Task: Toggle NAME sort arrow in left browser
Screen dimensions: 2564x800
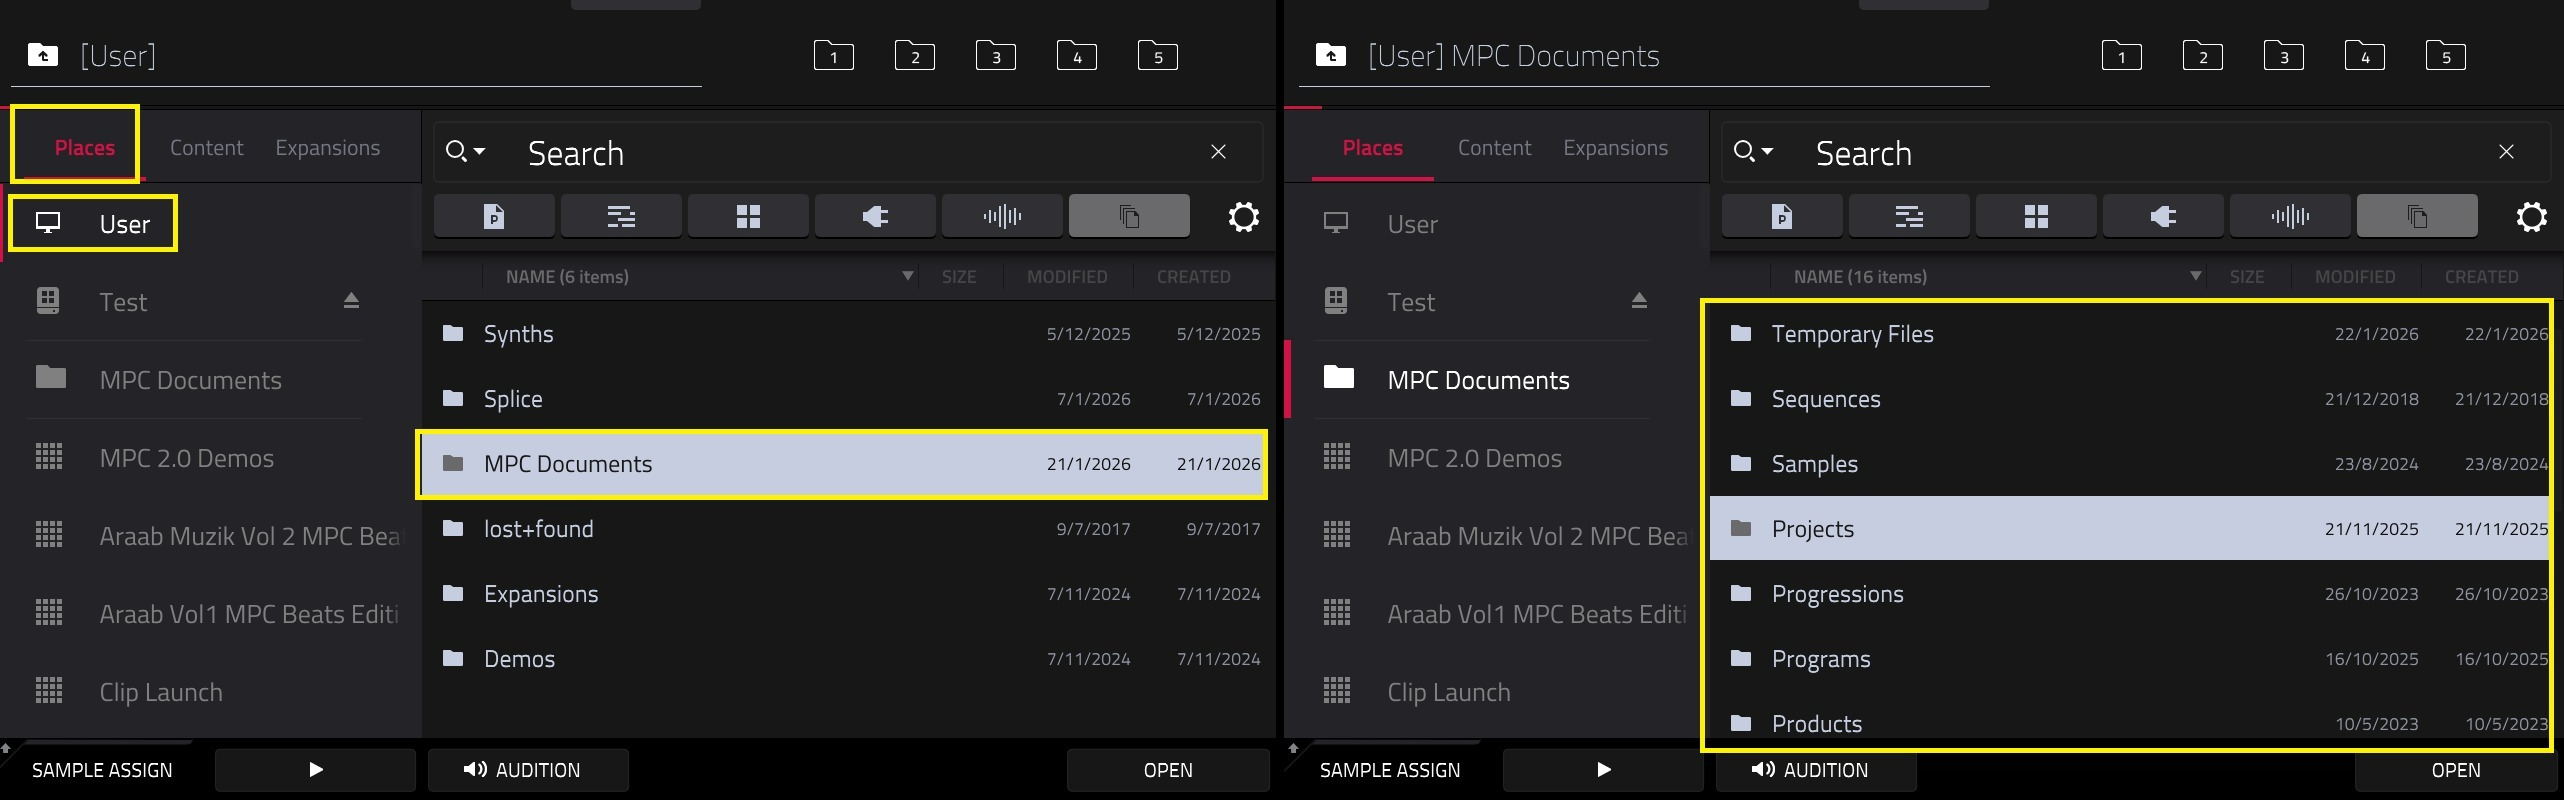Action: coord(908,276)
